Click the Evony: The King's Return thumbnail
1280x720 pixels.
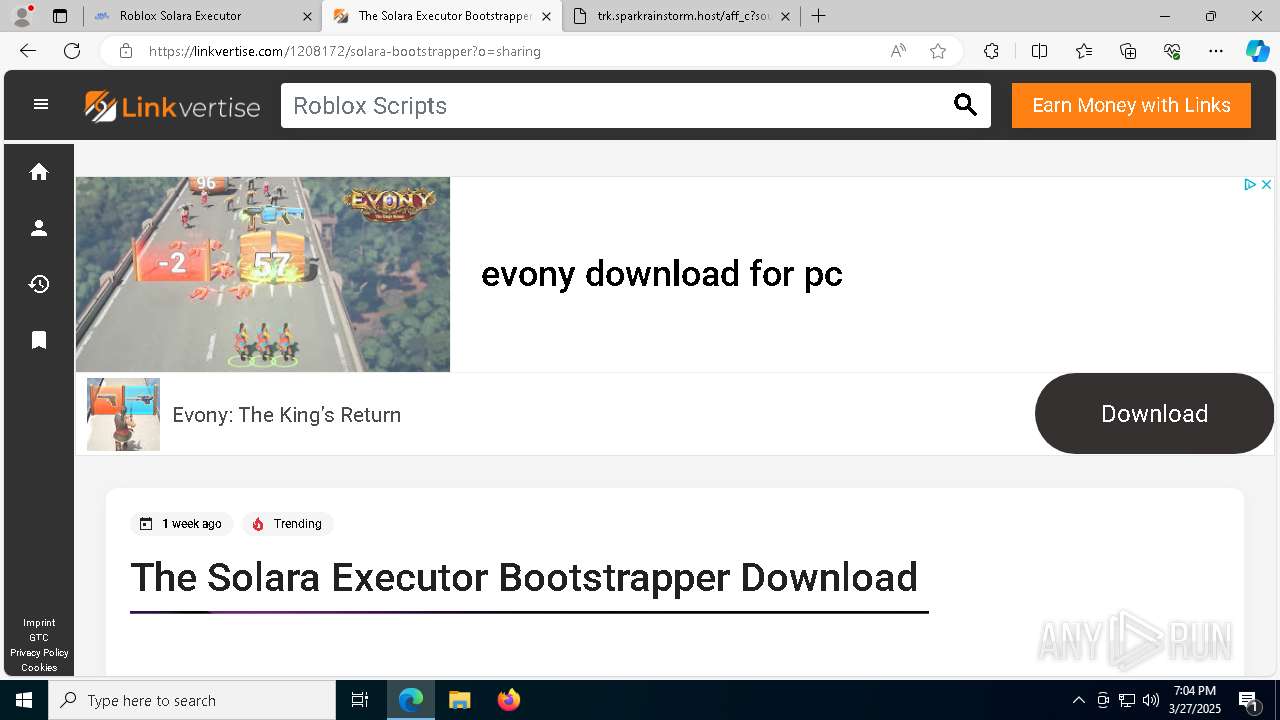pyautogui.click(x=123, y=414)
